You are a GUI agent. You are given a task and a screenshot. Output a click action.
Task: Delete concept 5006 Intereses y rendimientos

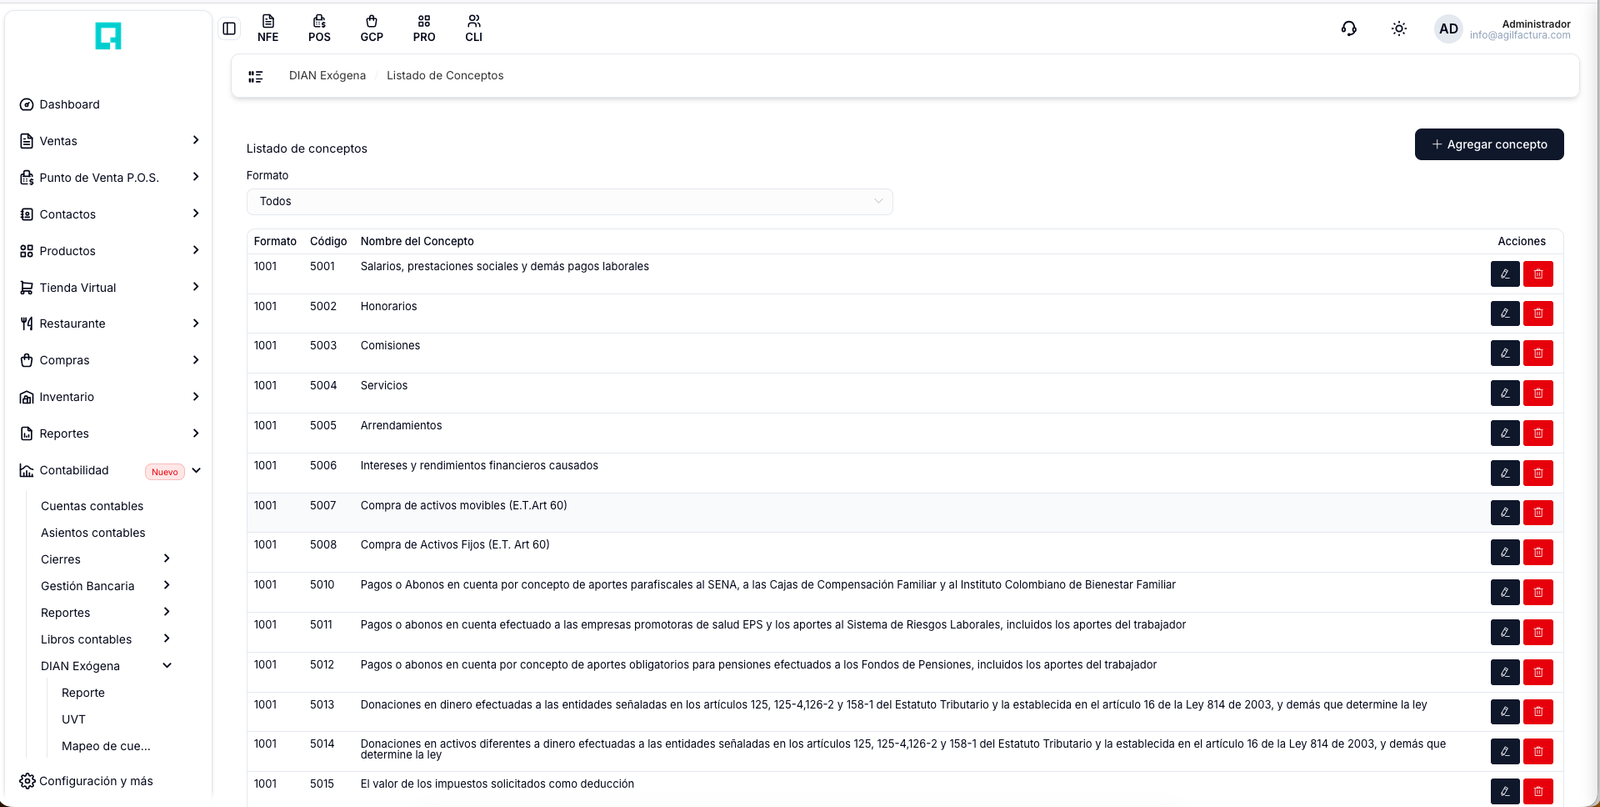click(1538, 473)
